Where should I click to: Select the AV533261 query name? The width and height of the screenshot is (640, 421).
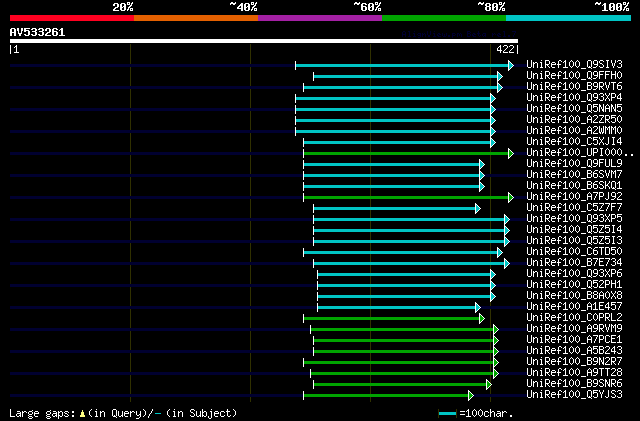37,32
